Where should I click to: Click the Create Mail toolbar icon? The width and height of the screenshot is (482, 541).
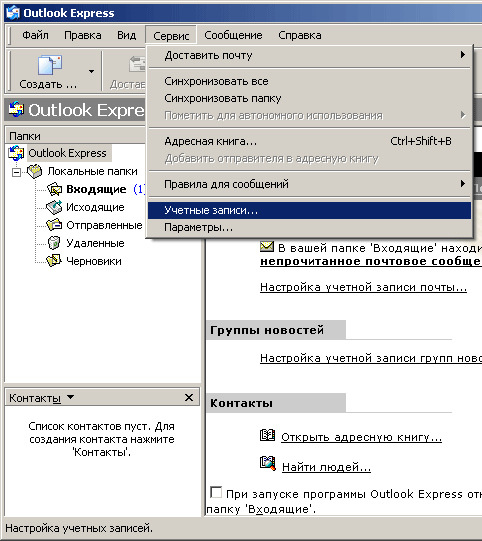point(50,65)
